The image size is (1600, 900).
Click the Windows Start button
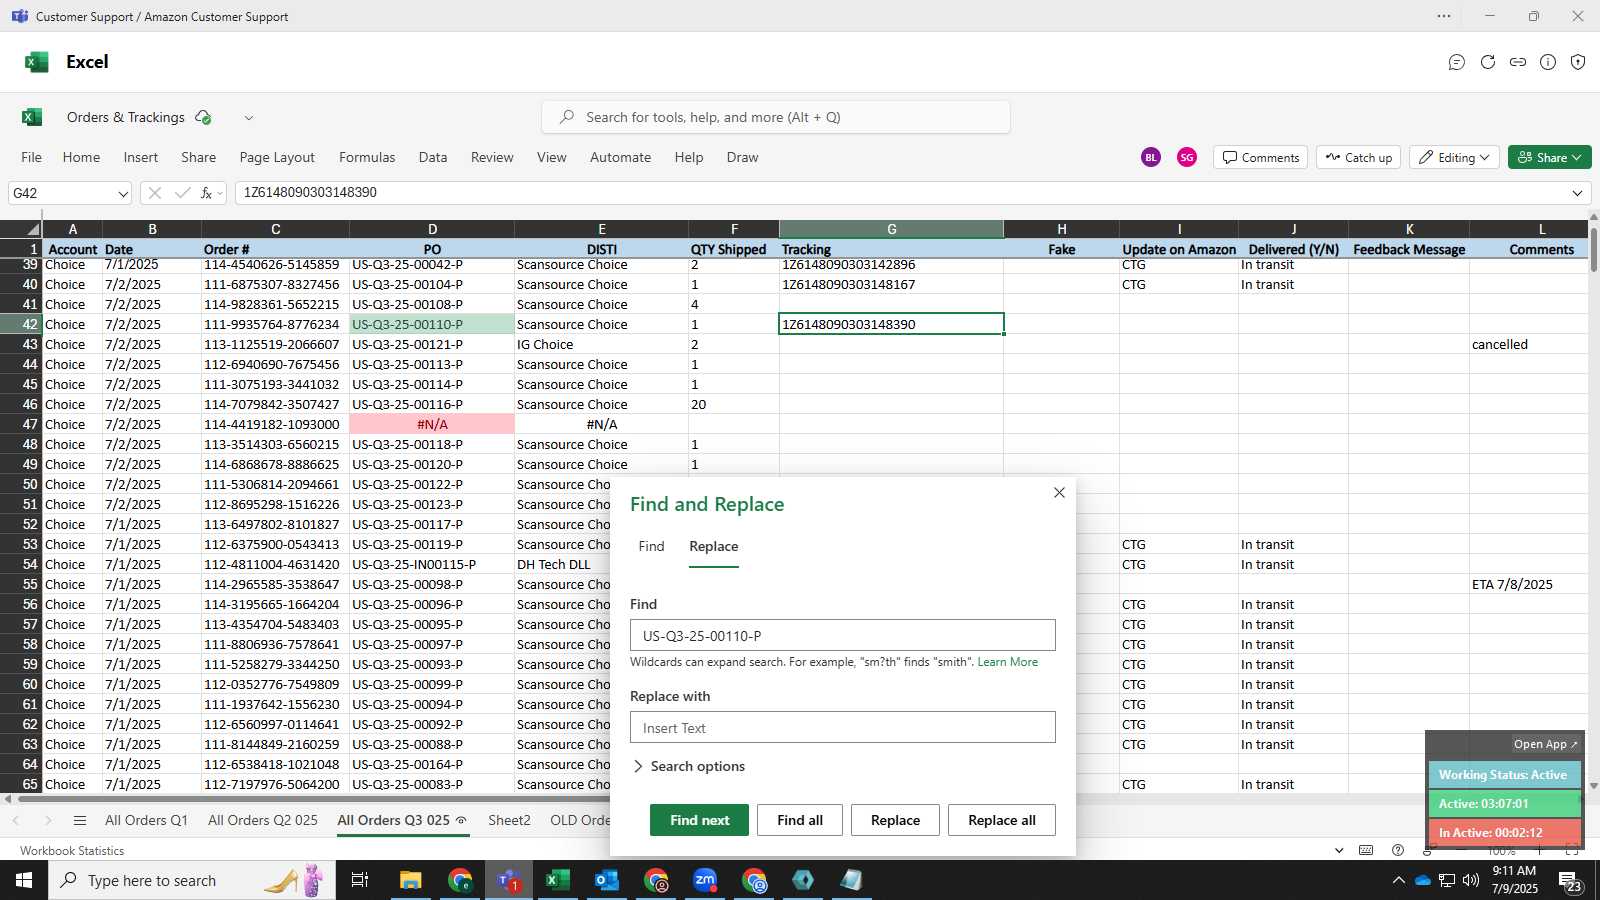[x=24, y=880]
